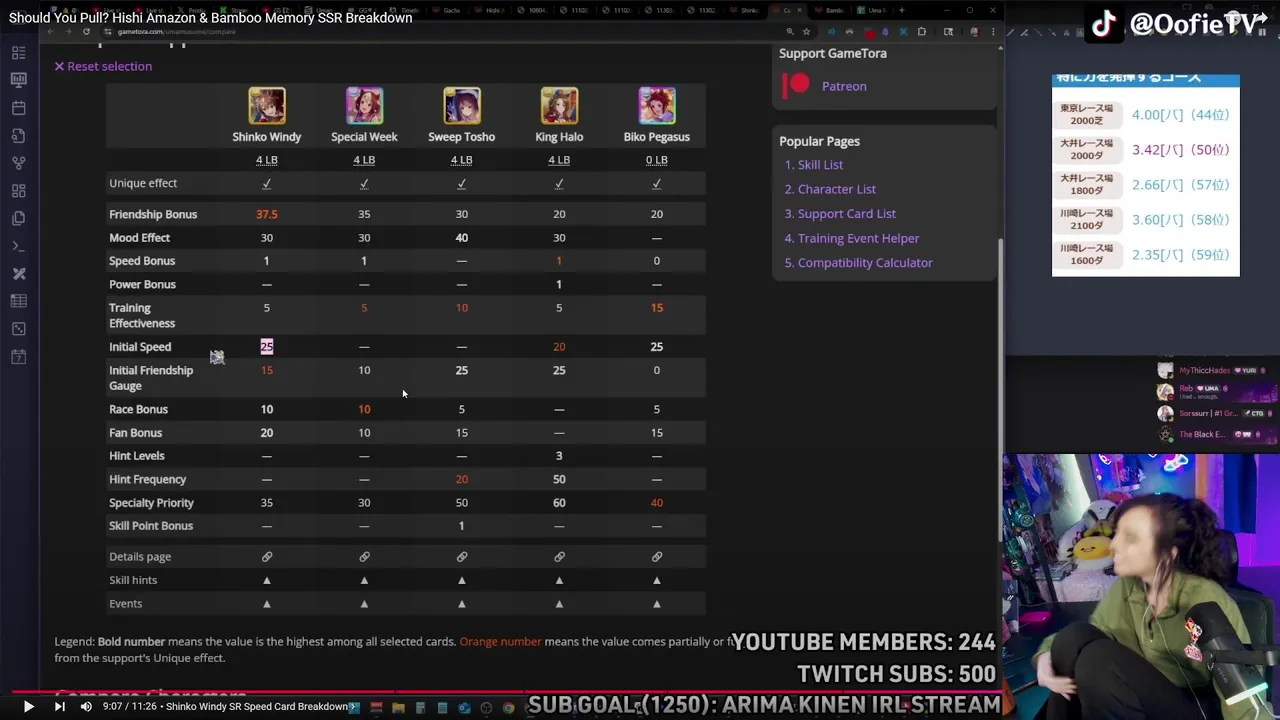The width and height of the screenshot is (1280, 720).
Task: Open Sweep Tosho details page link icon
Action: point(461,557)
